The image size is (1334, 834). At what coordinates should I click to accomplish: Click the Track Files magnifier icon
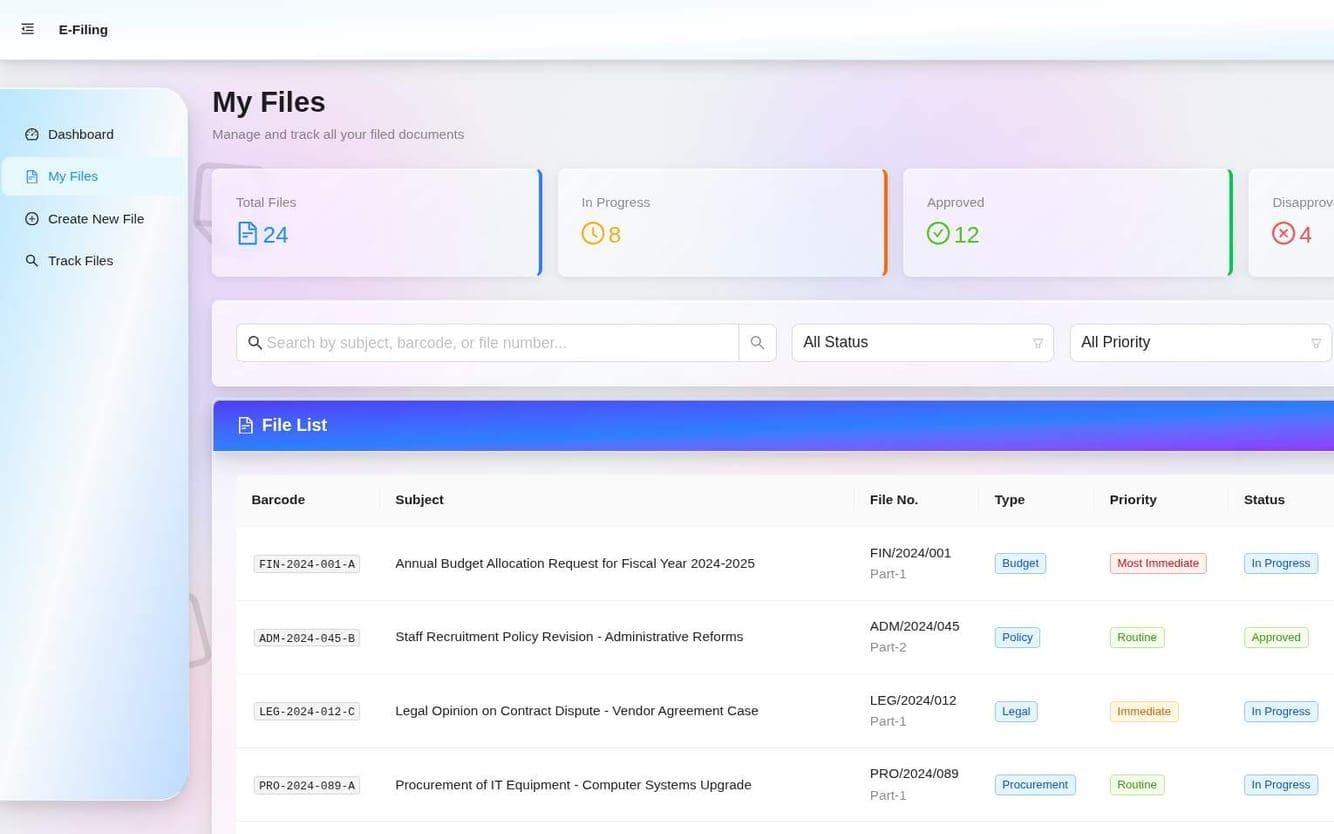coord(32,261)
